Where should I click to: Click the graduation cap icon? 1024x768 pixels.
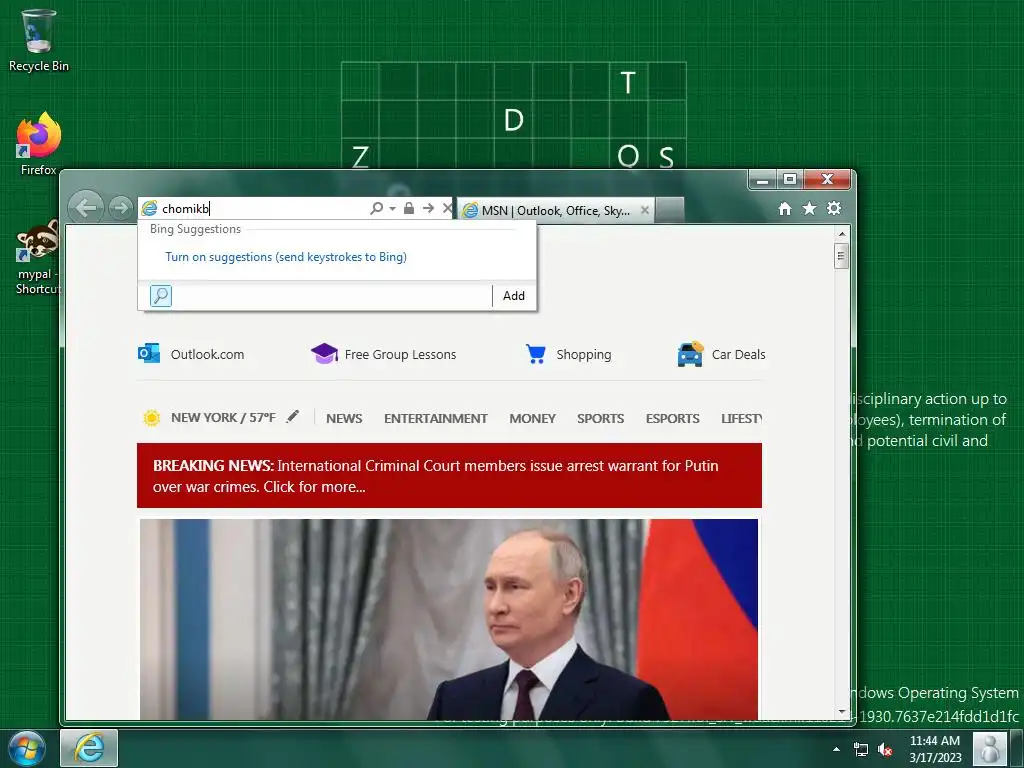click(324, 353)
